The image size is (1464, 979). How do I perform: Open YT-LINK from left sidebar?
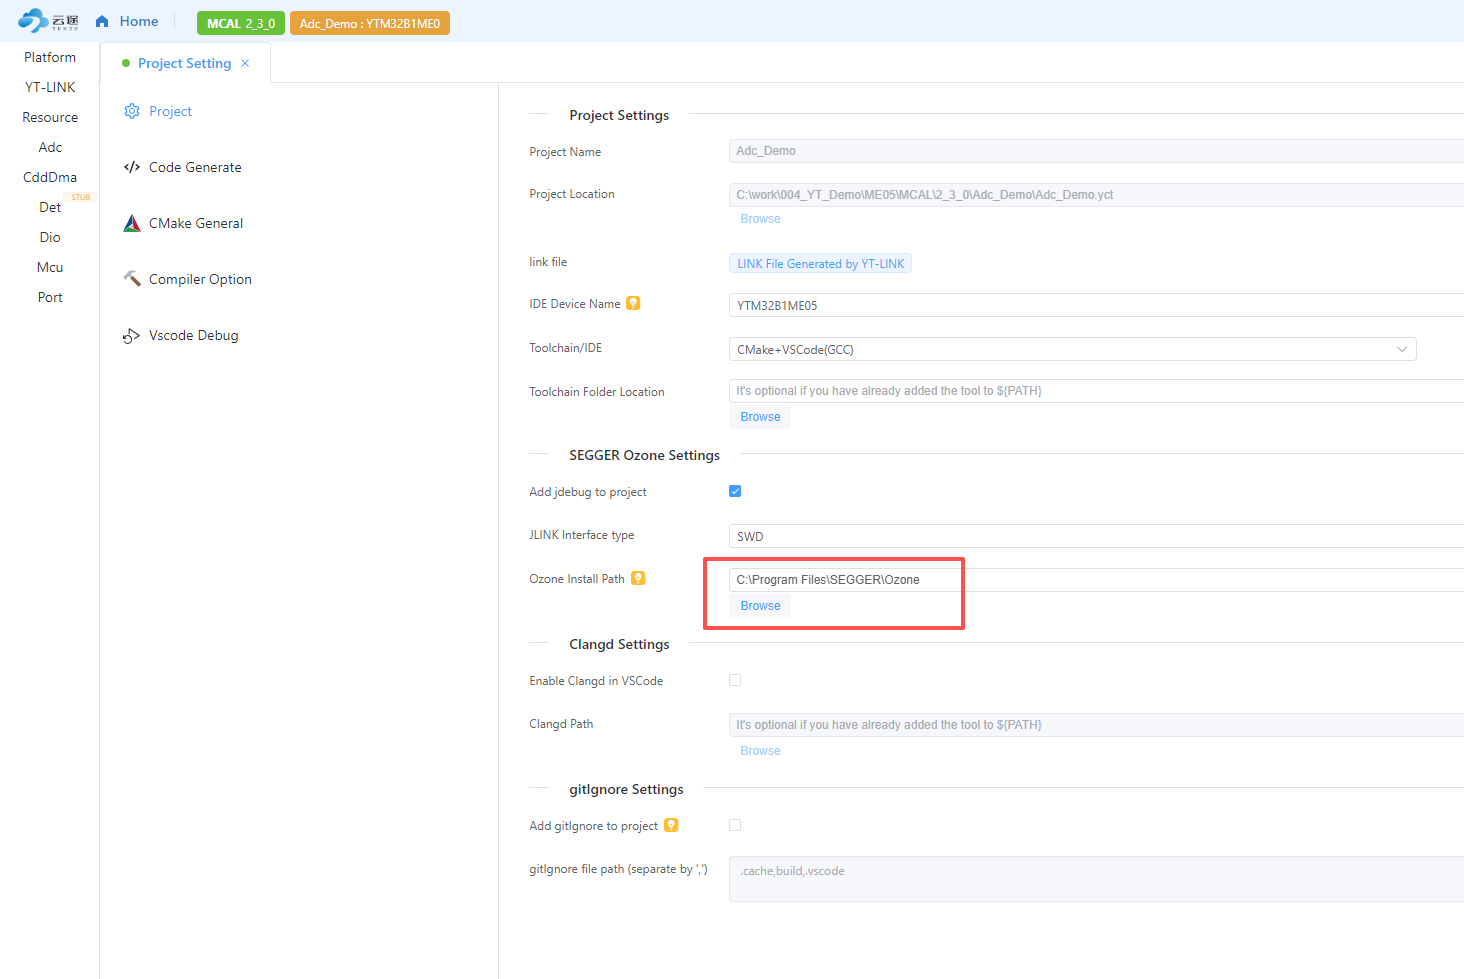pyautogui.click(x=50, y=87)
